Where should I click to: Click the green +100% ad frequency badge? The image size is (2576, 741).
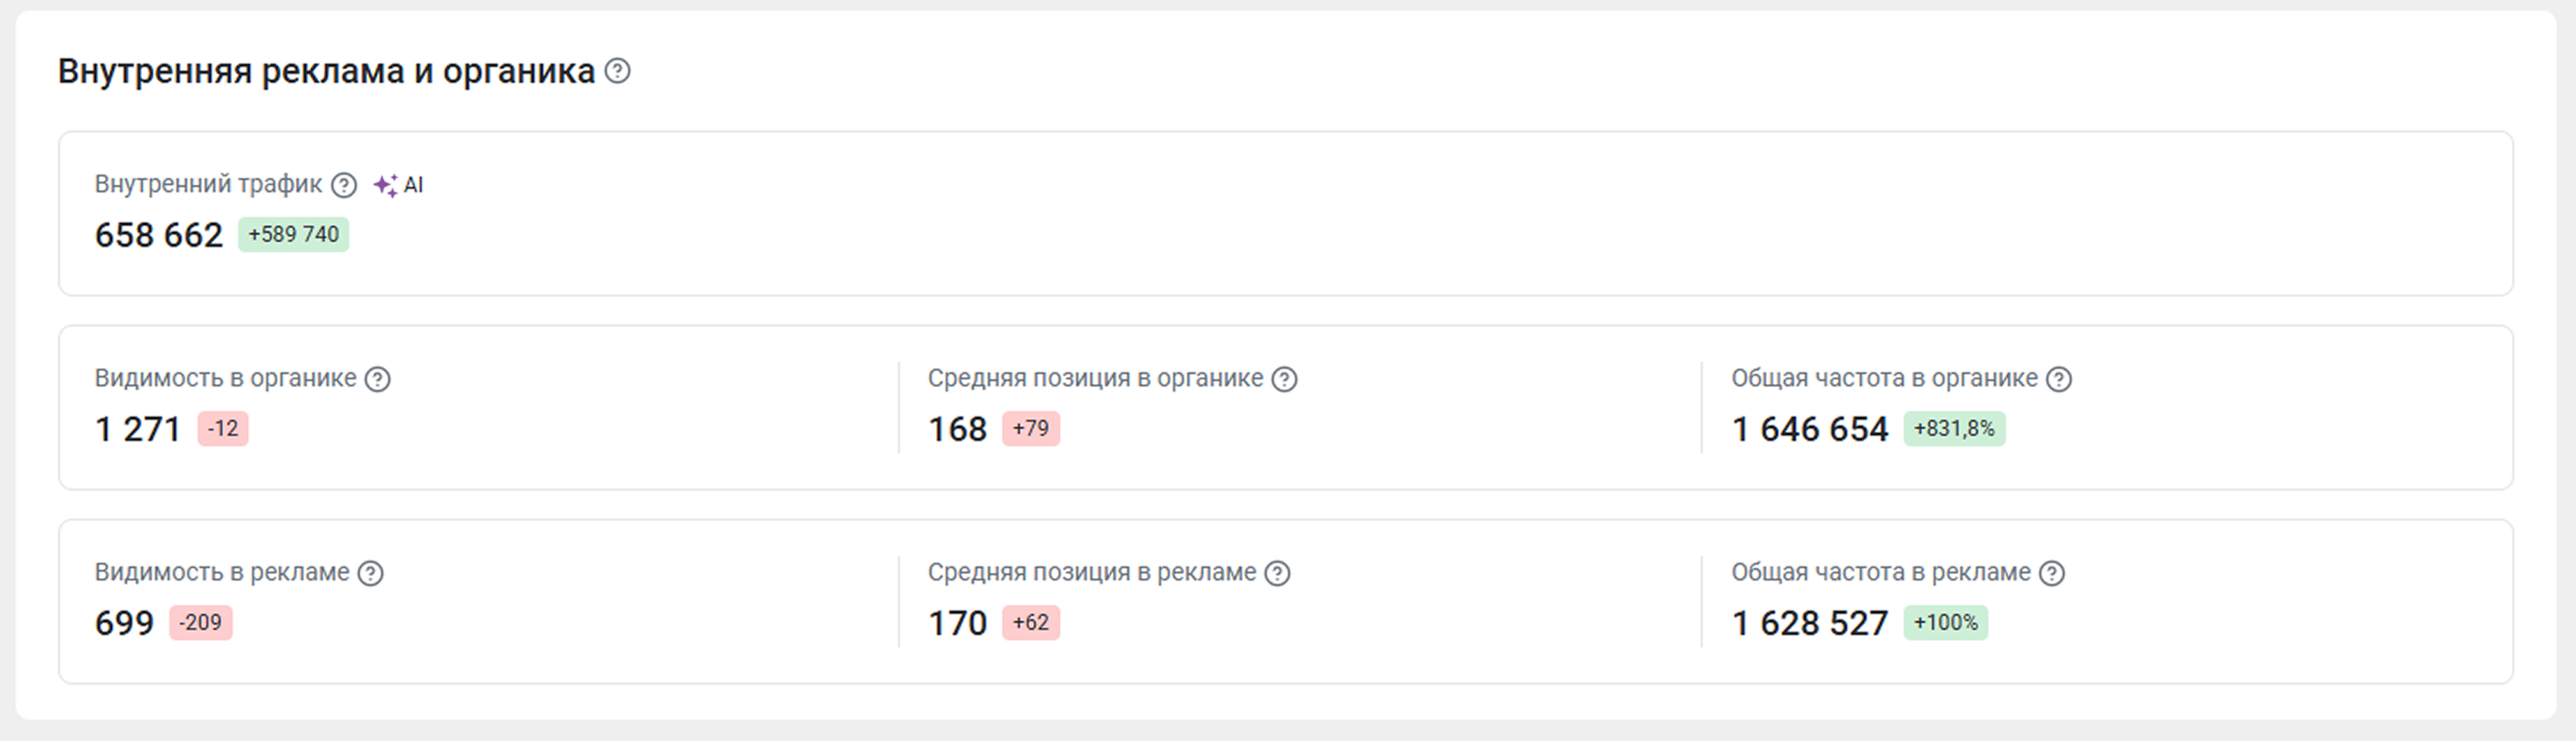click(x=1945, y=623)
